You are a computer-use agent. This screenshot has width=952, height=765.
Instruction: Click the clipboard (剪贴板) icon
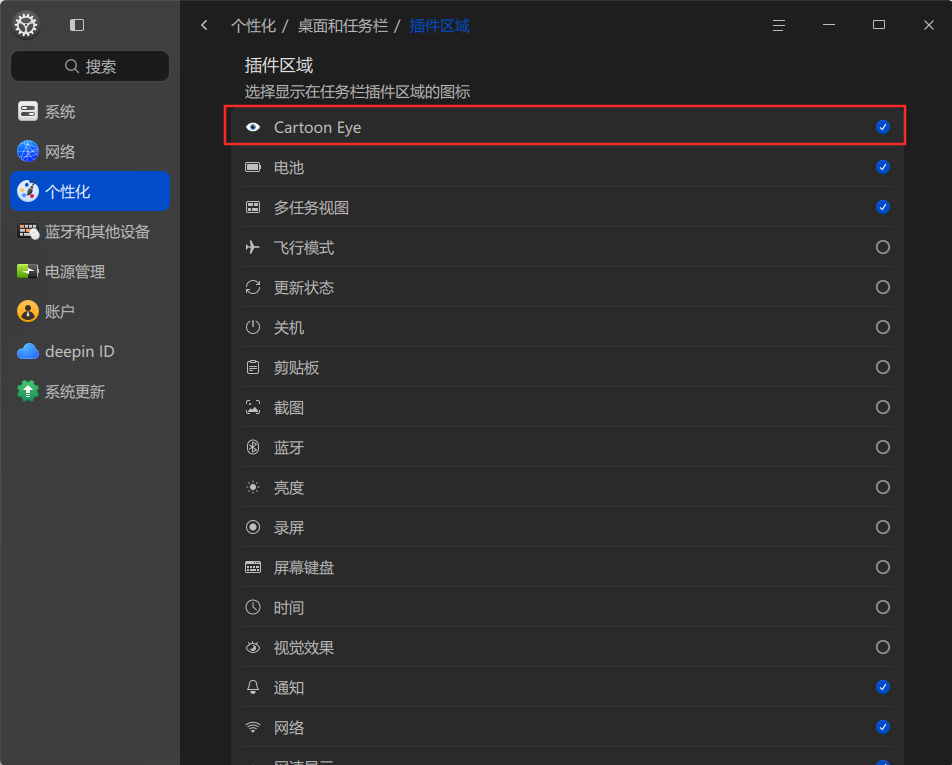[253, 367]
